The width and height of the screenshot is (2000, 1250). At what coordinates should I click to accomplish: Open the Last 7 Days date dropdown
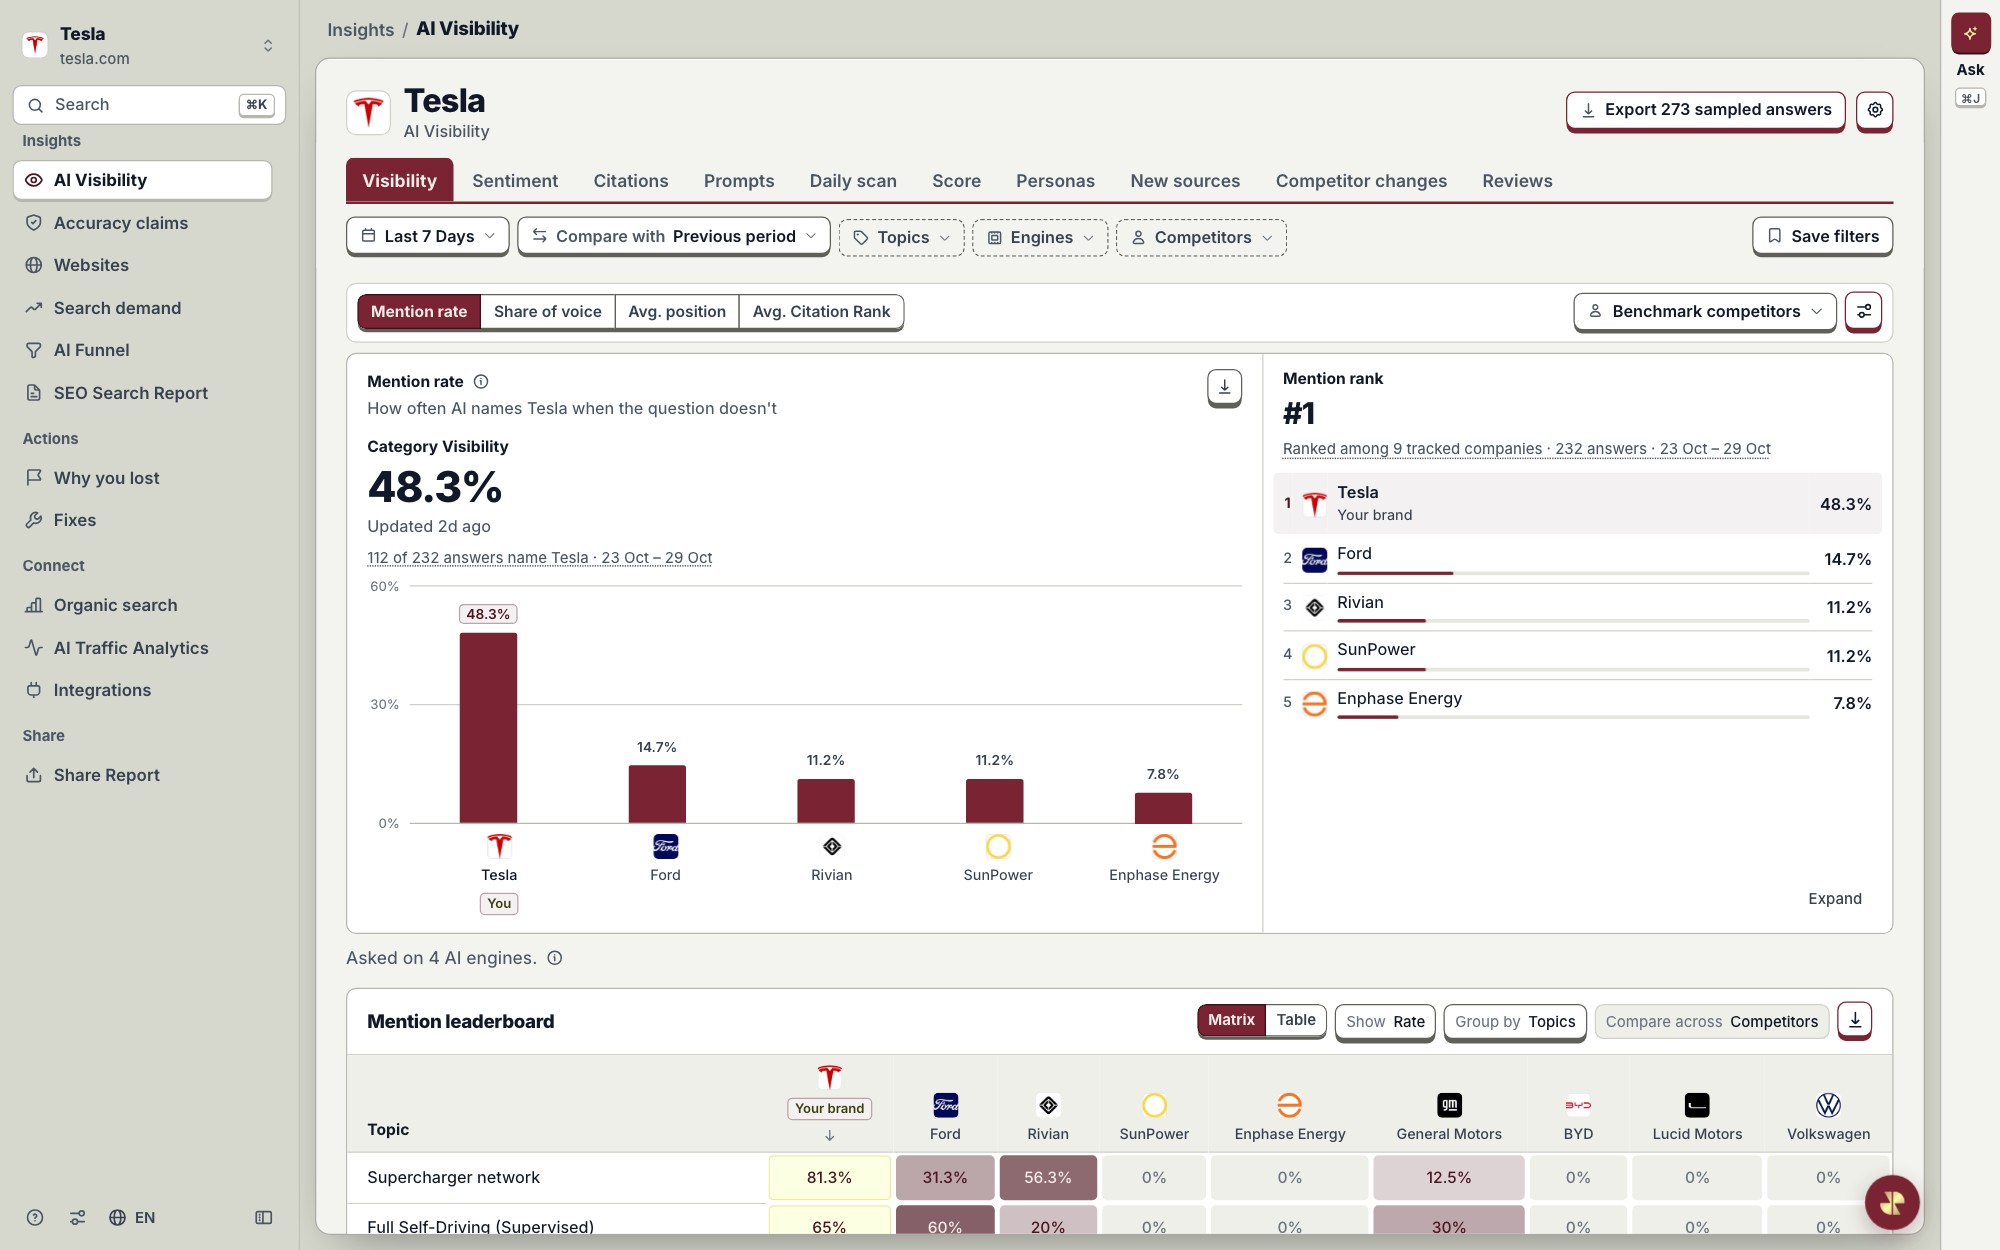coord(428,236)
